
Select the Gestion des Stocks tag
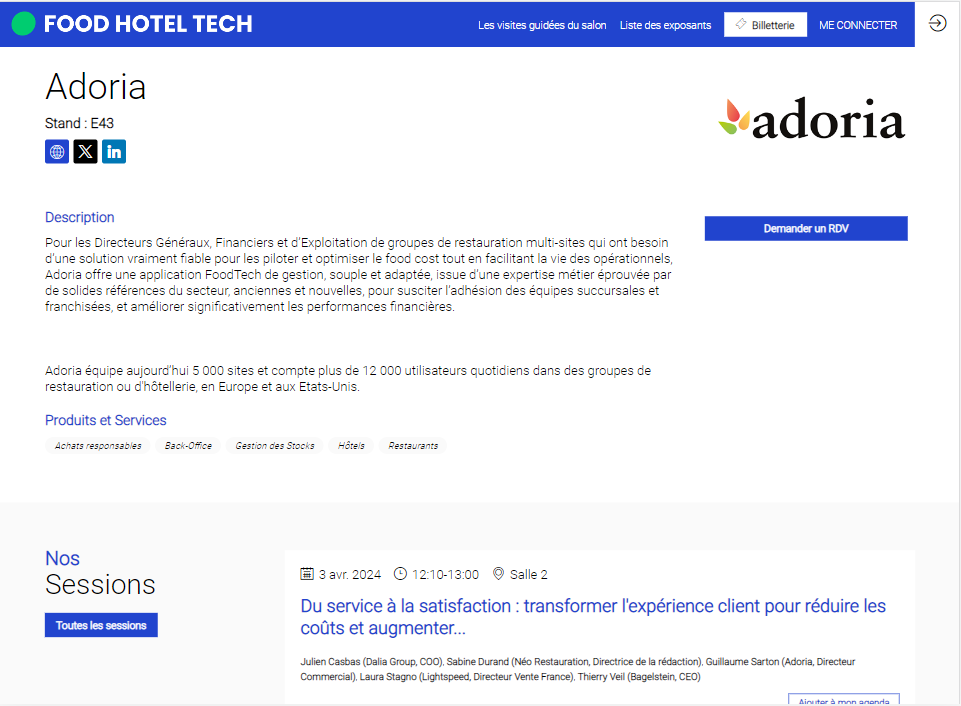275,446
